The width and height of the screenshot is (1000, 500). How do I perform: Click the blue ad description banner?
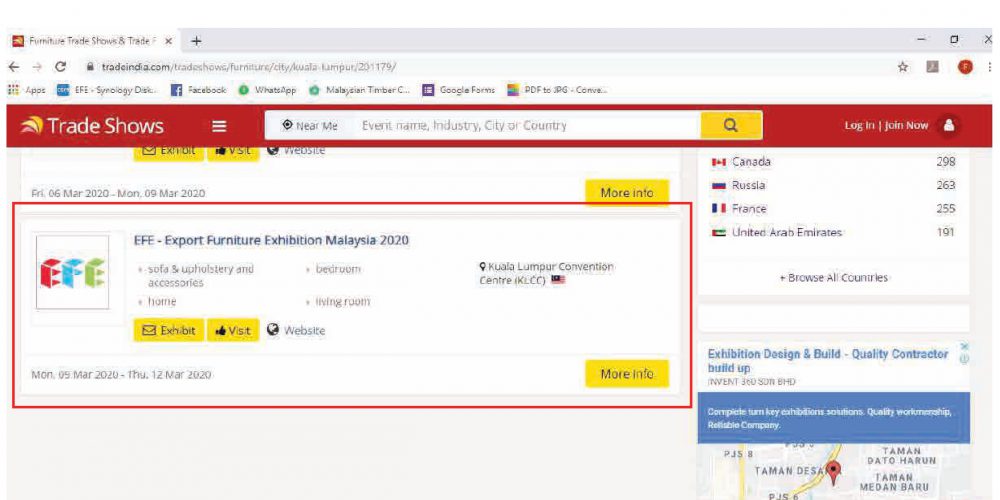click(x=834, y=418)
